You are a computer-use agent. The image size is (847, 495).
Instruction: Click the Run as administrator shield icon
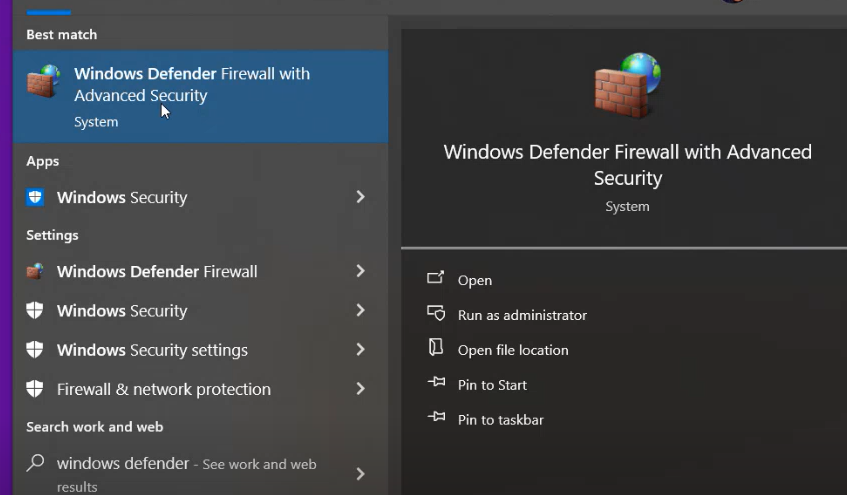click(436, 313)
